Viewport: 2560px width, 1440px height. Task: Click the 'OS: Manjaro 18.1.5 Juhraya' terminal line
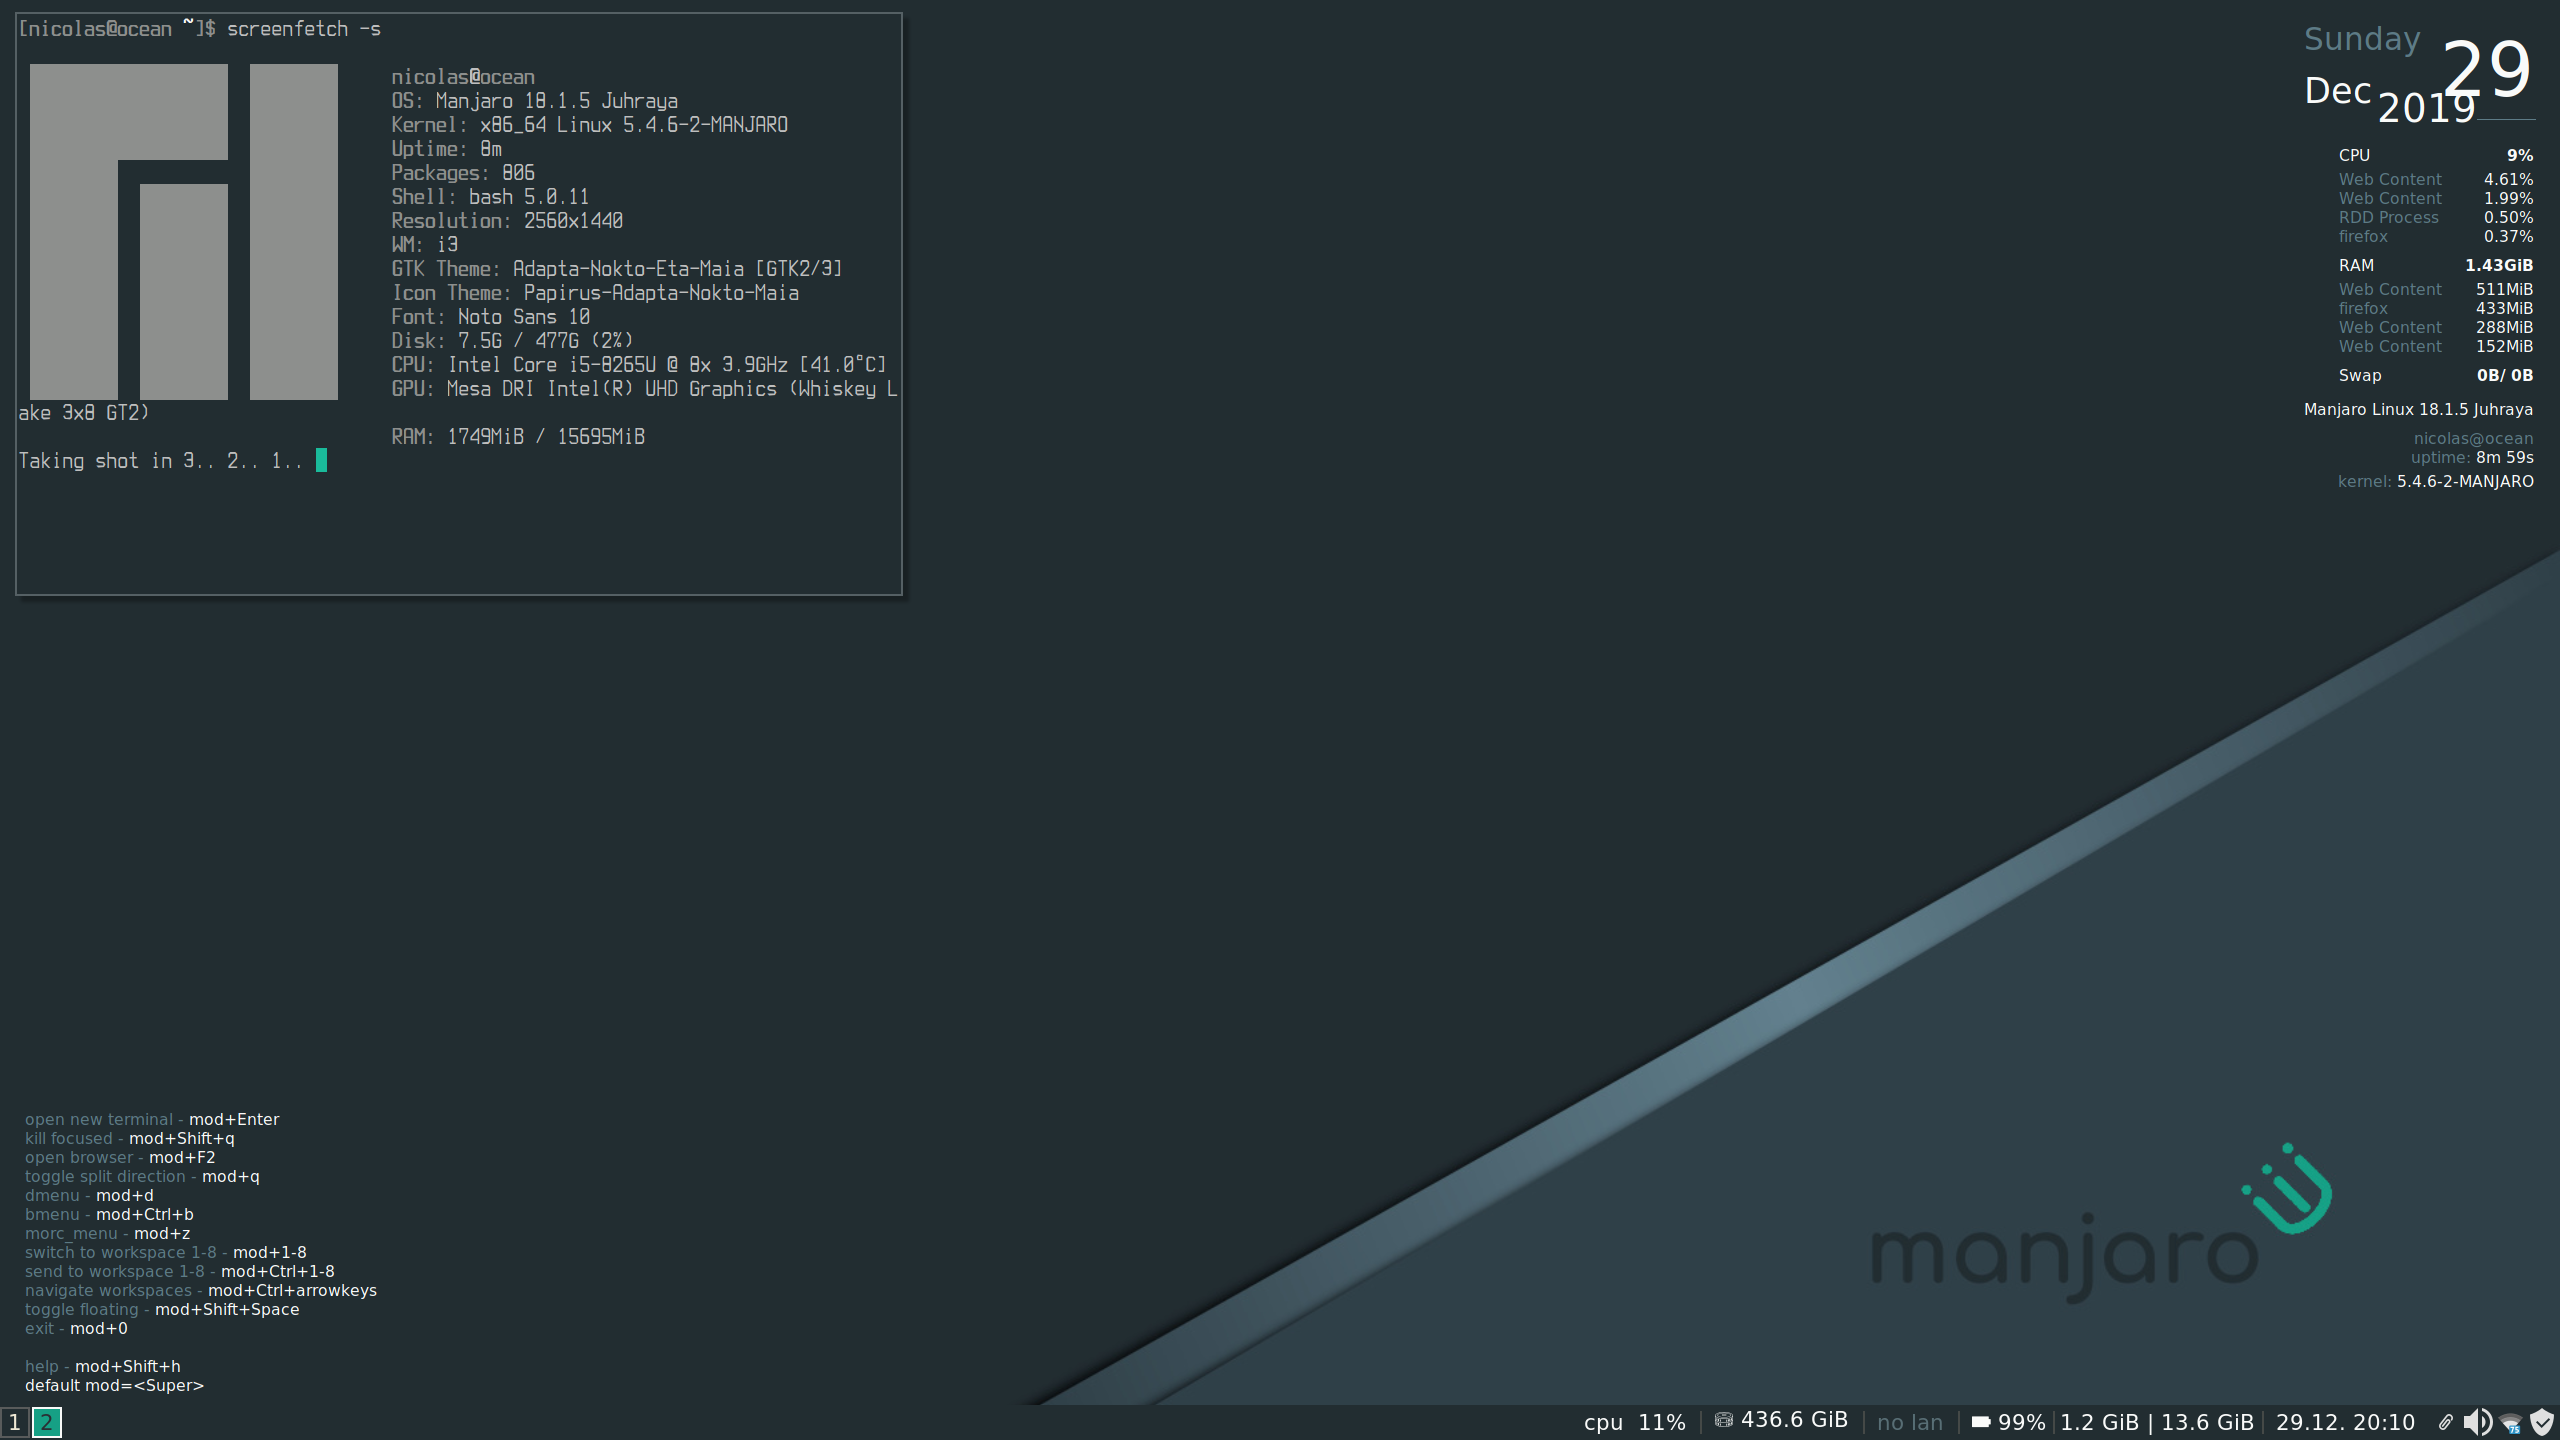tap(534, 101)
